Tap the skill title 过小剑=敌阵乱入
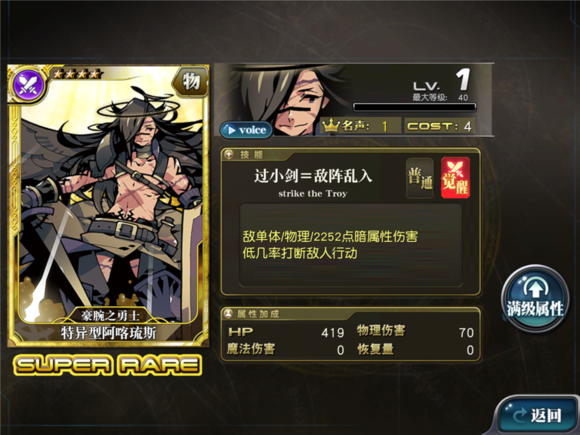The width and height of the screenshot is (580, 435). pyautogui.click(x=313, y=176)
